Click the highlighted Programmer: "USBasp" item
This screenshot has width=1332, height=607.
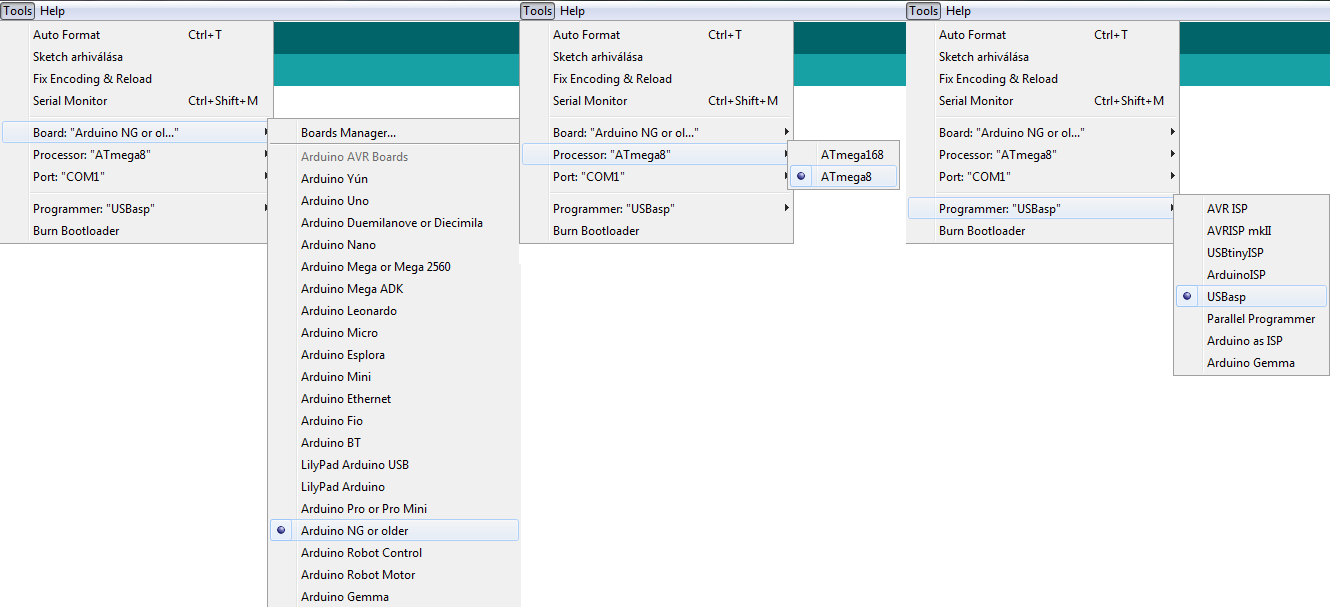click(1042, 209)
